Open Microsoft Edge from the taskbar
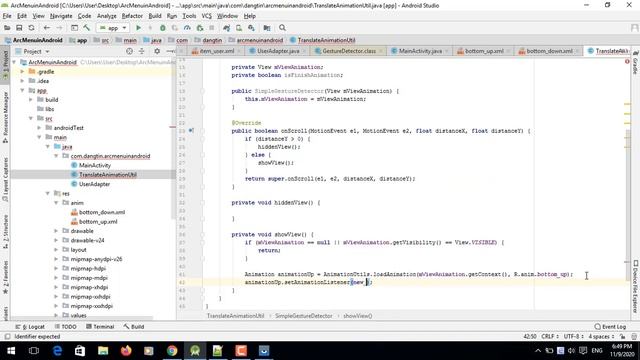 point(57,351)
